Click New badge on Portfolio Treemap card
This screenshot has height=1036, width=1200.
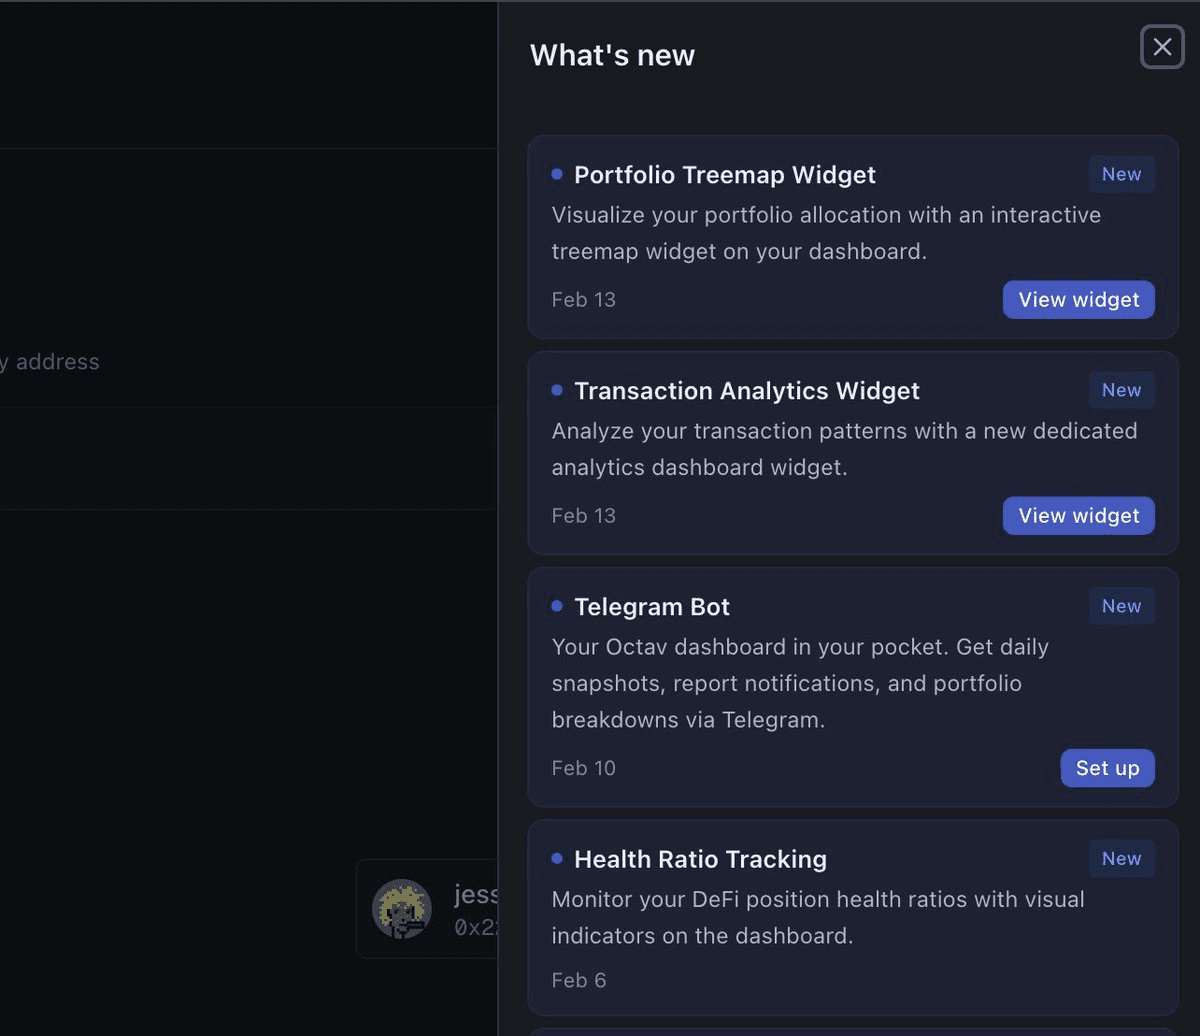click(x=1121, y=174)
